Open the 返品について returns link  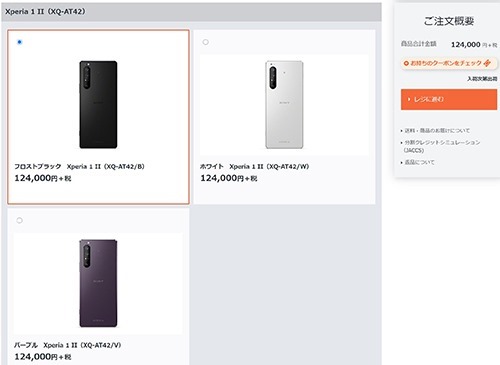tap(419, 162)
